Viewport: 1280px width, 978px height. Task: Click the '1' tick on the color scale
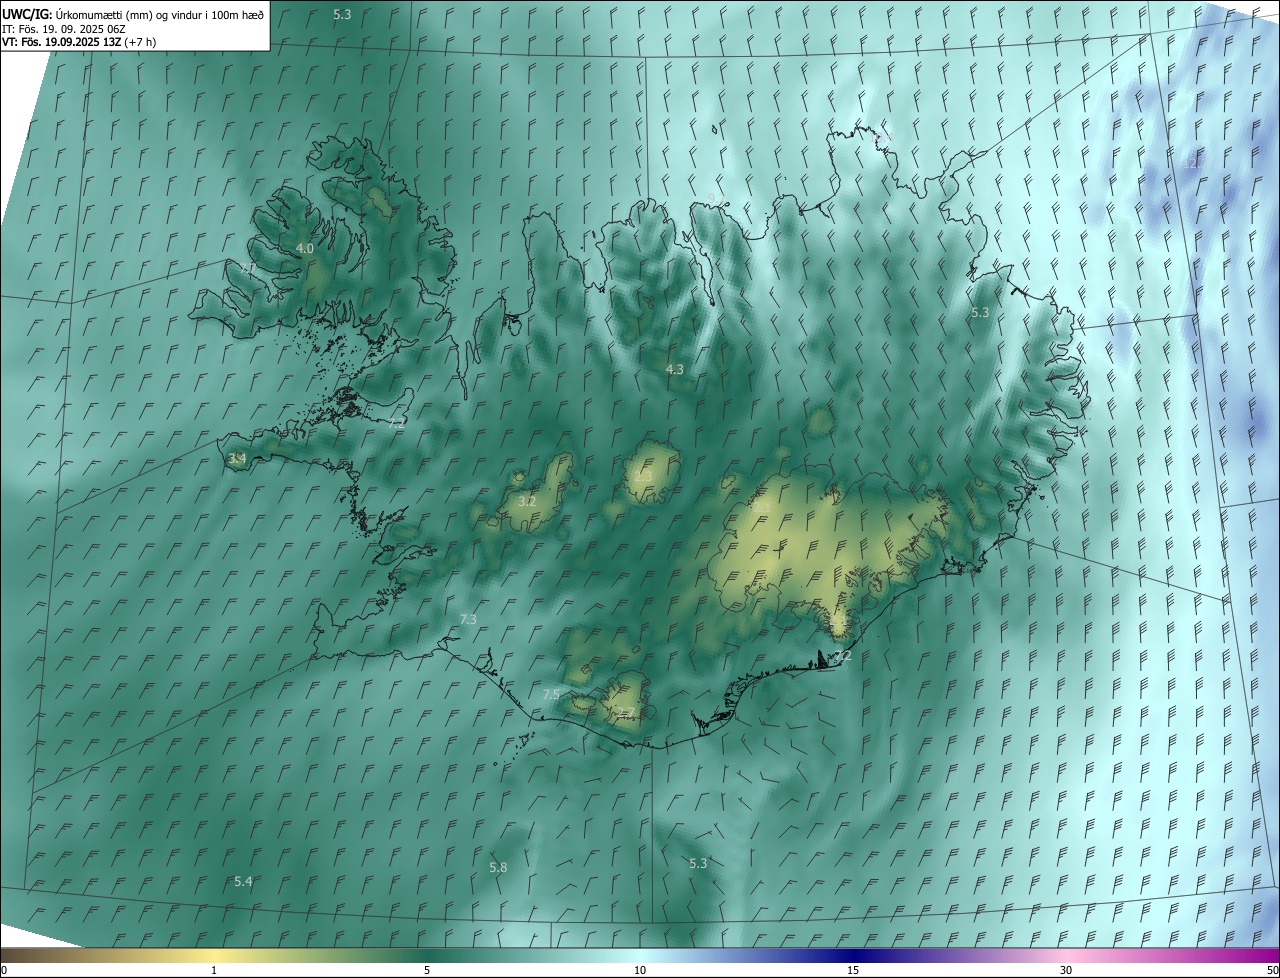pos(214,970)
